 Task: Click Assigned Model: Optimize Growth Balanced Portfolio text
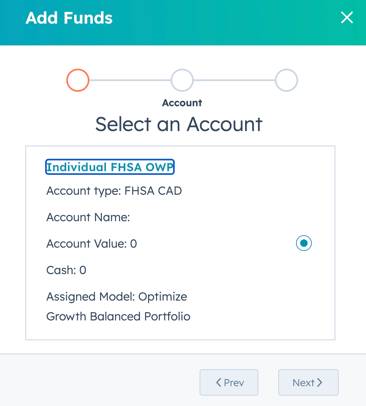pos(118,306)
